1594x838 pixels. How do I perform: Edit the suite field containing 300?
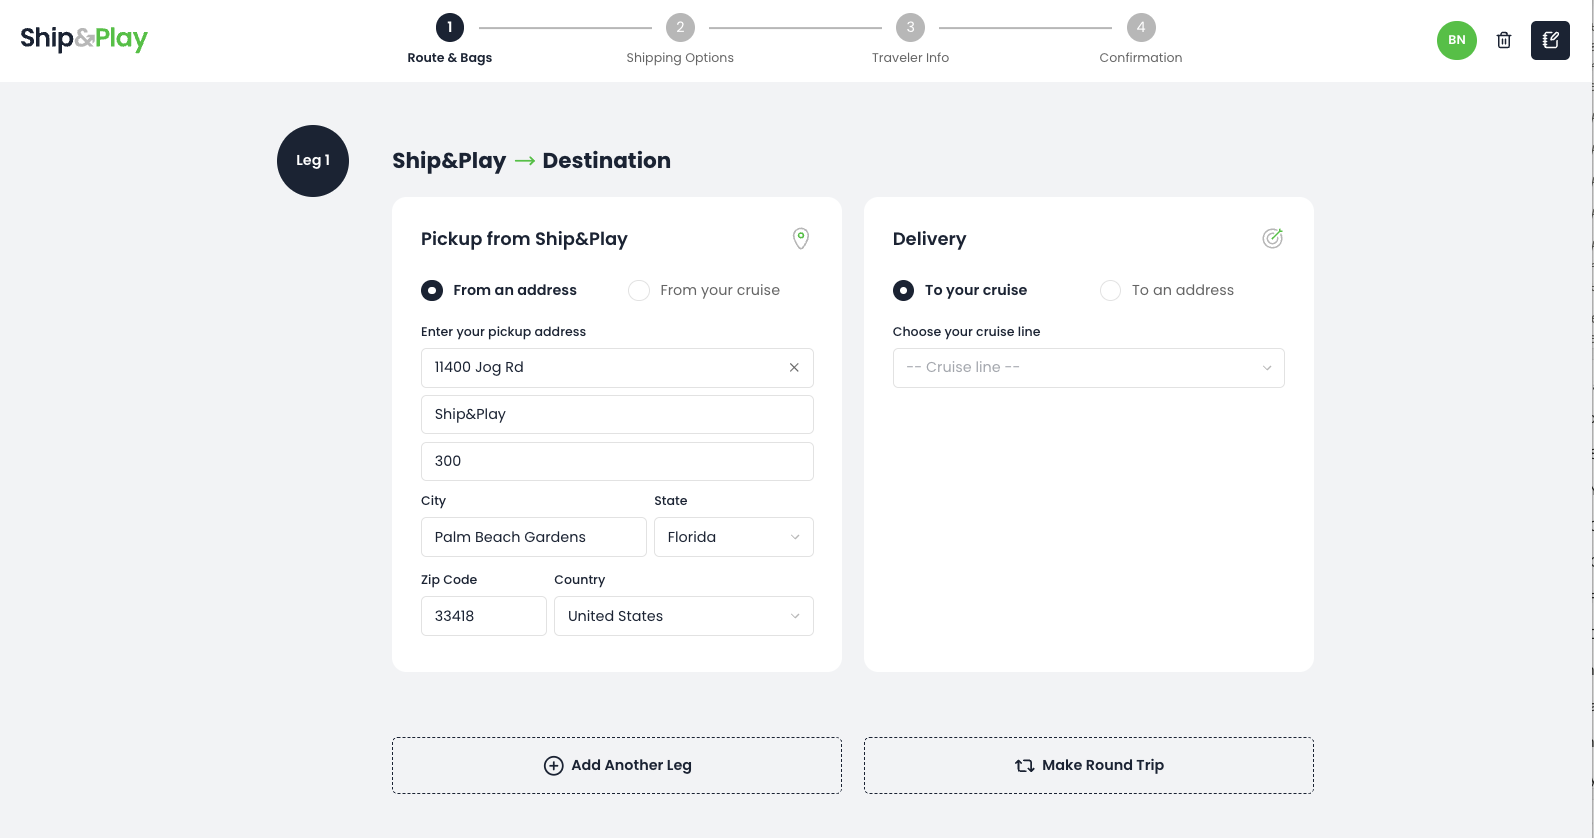coord(617,462)
